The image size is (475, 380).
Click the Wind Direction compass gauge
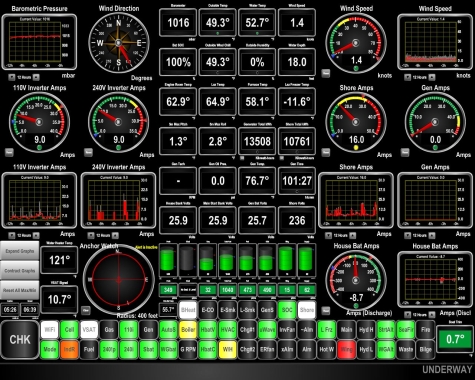tap(119, 43)
